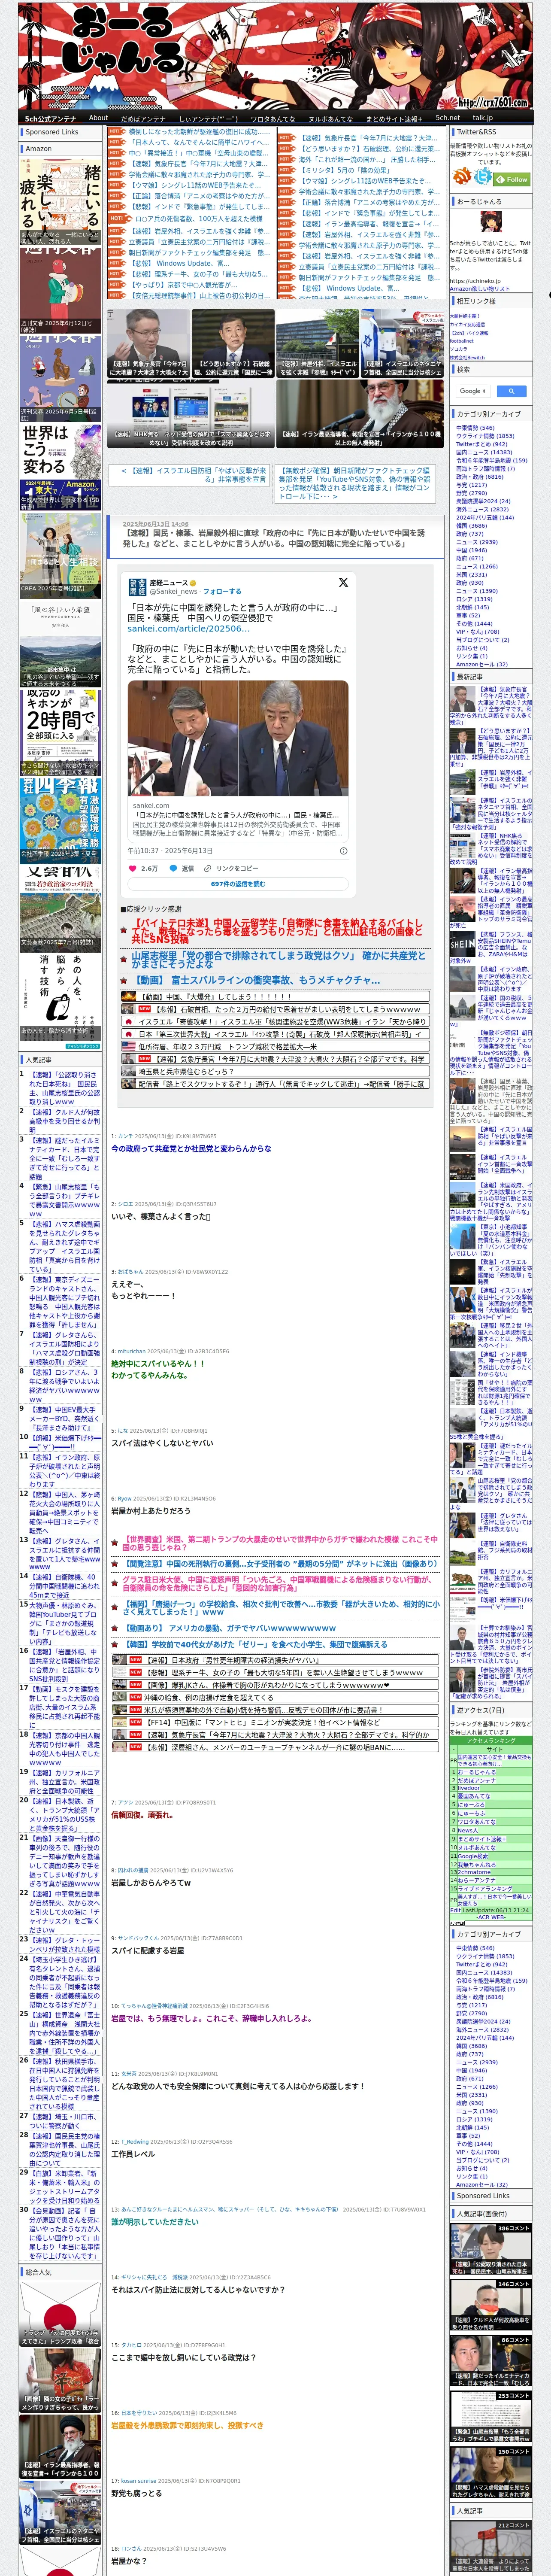Open the まとめサイト速報+ nav item

pyautogui.click(x=394, y=118)
